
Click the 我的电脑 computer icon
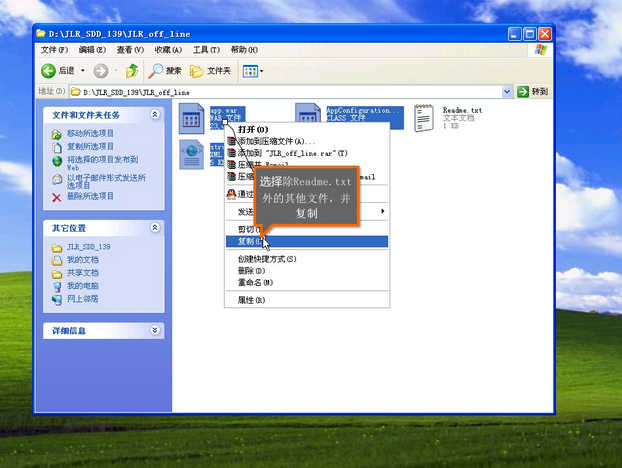(x=57, y=287)
